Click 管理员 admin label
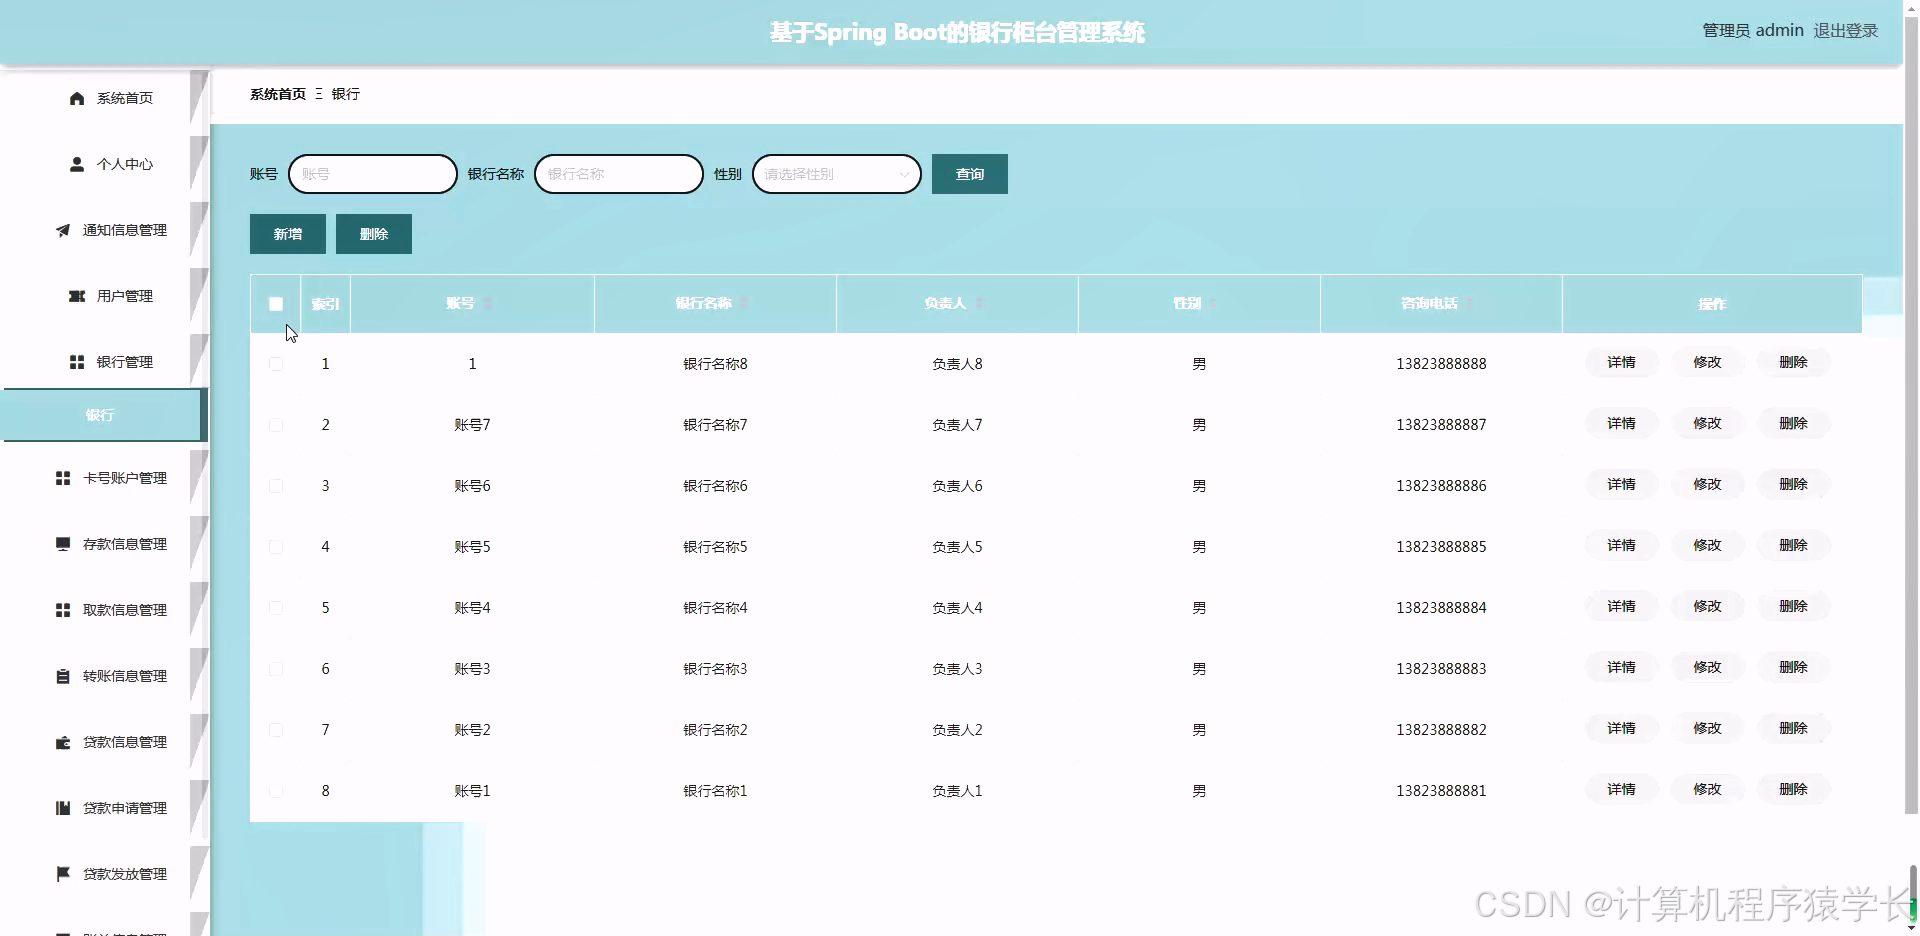1920x936 pixels. tap(1753, 31)
